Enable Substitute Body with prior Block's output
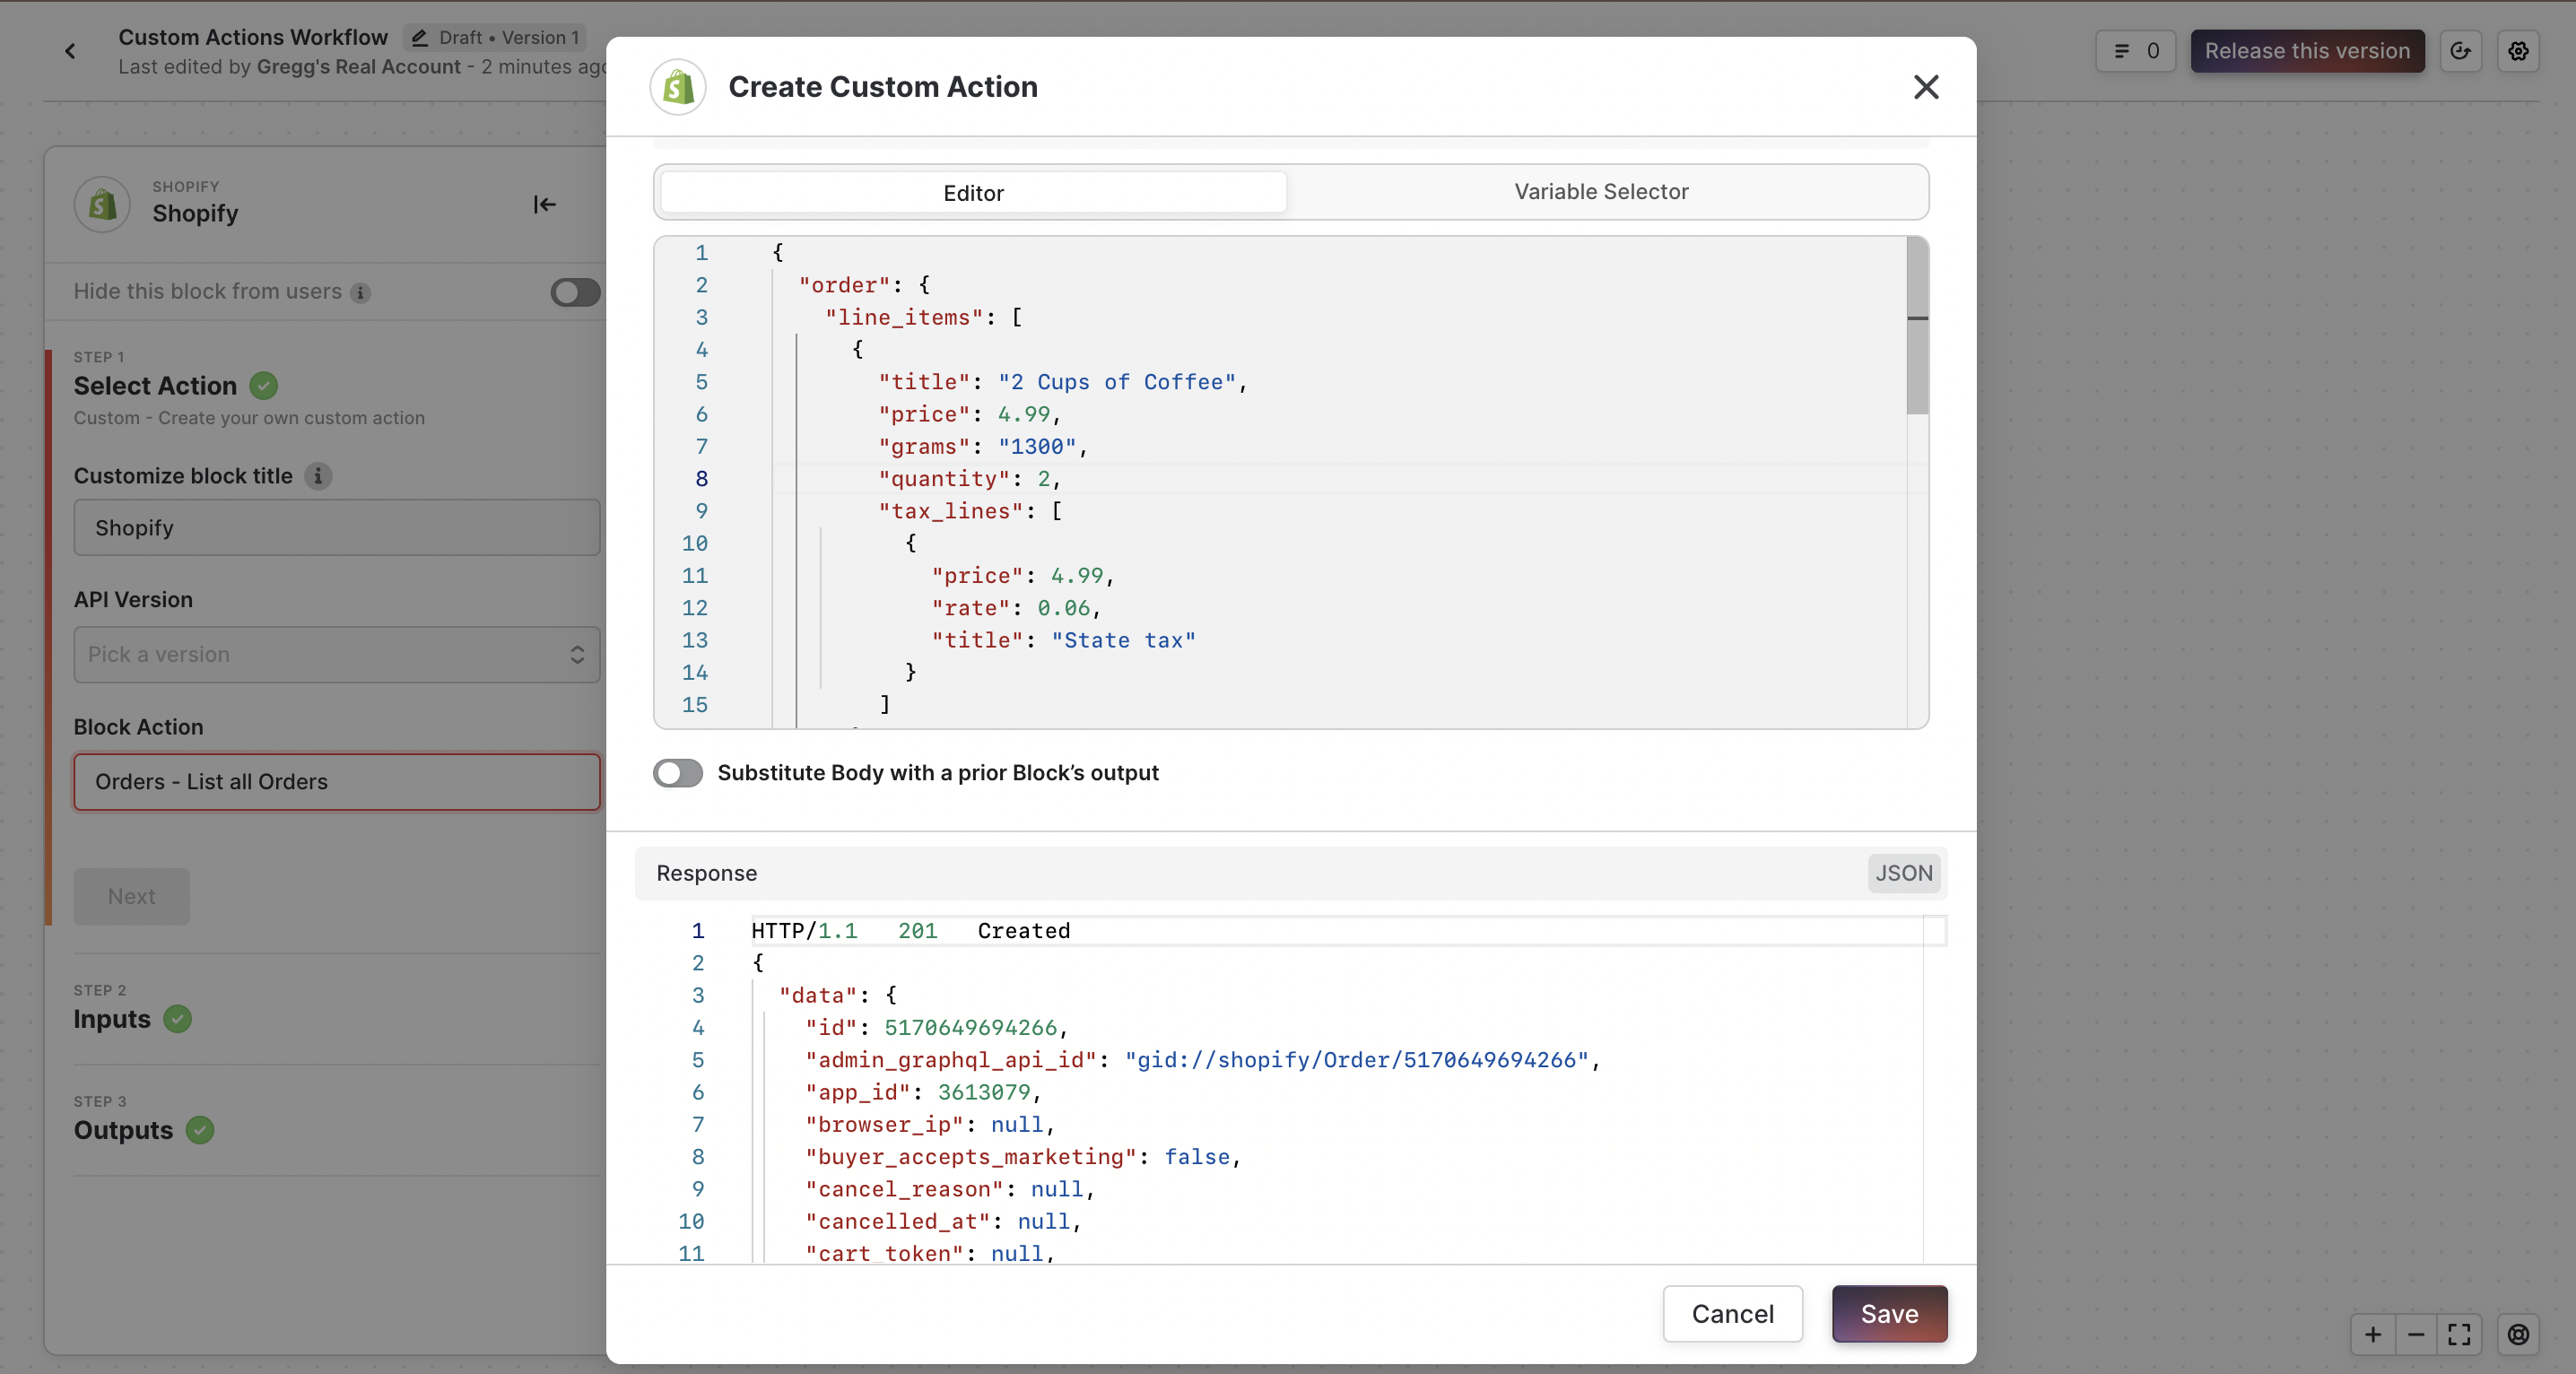This screenshot has height=1374, width=2576. click(x=678, y=773)
